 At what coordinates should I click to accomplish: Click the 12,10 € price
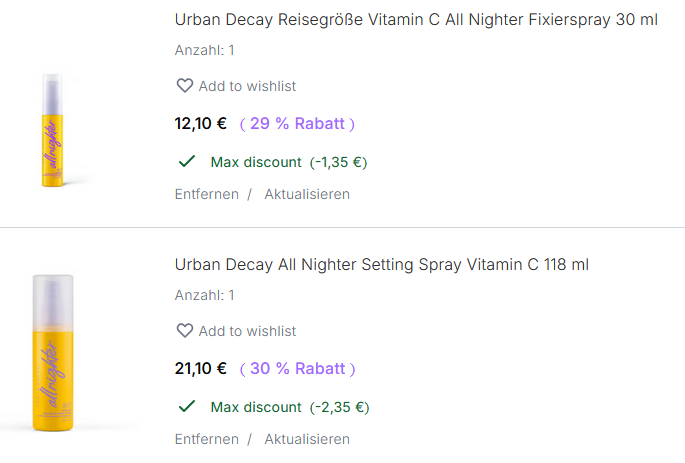[x=201, y=124]
